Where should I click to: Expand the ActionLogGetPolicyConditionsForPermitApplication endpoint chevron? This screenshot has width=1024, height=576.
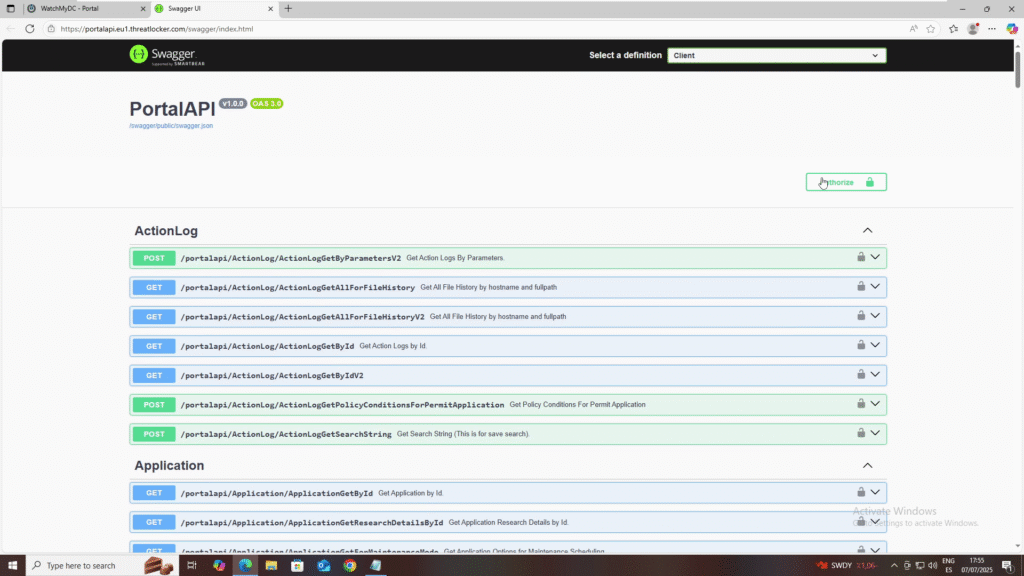pyautogui.click(x=875, y=404)
